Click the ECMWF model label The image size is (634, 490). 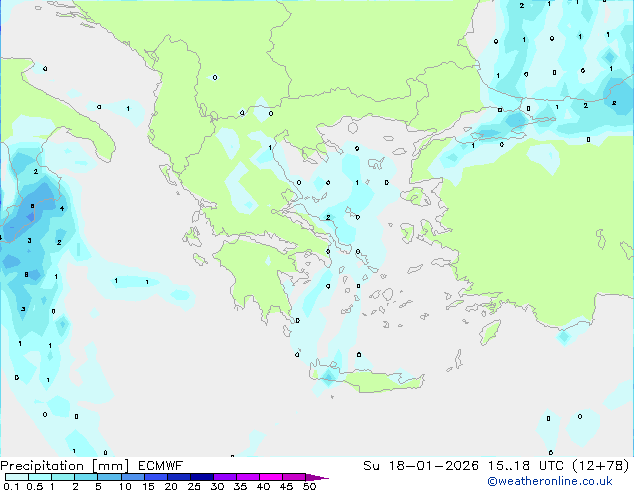pos(161,466)
